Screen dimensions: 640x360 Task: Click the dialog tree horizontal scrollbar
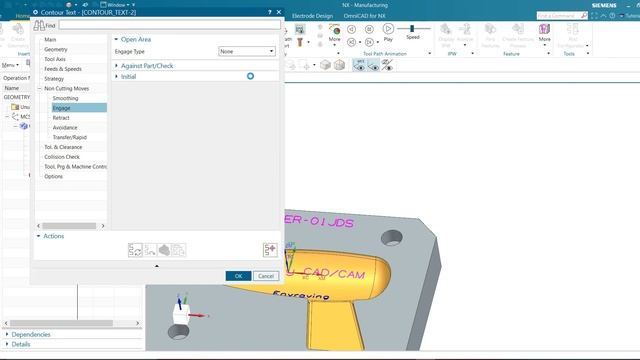[x=69, y=226]
